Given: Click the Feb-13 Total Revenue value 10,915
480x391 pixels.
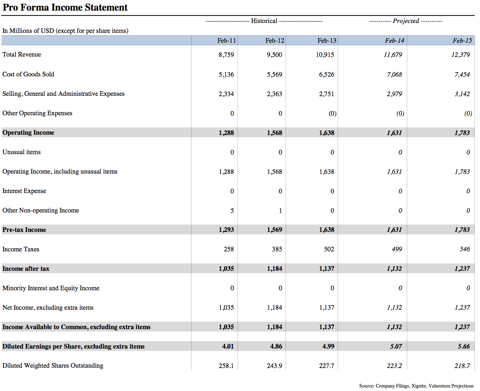Looking at the screenshot, I should click(x=325, y=55).
